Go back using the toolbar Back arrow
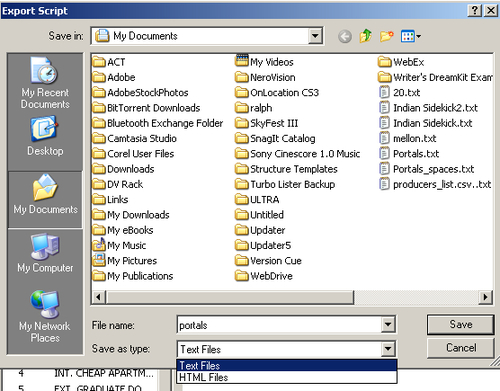The image size is (500, 391). (345, 36)
